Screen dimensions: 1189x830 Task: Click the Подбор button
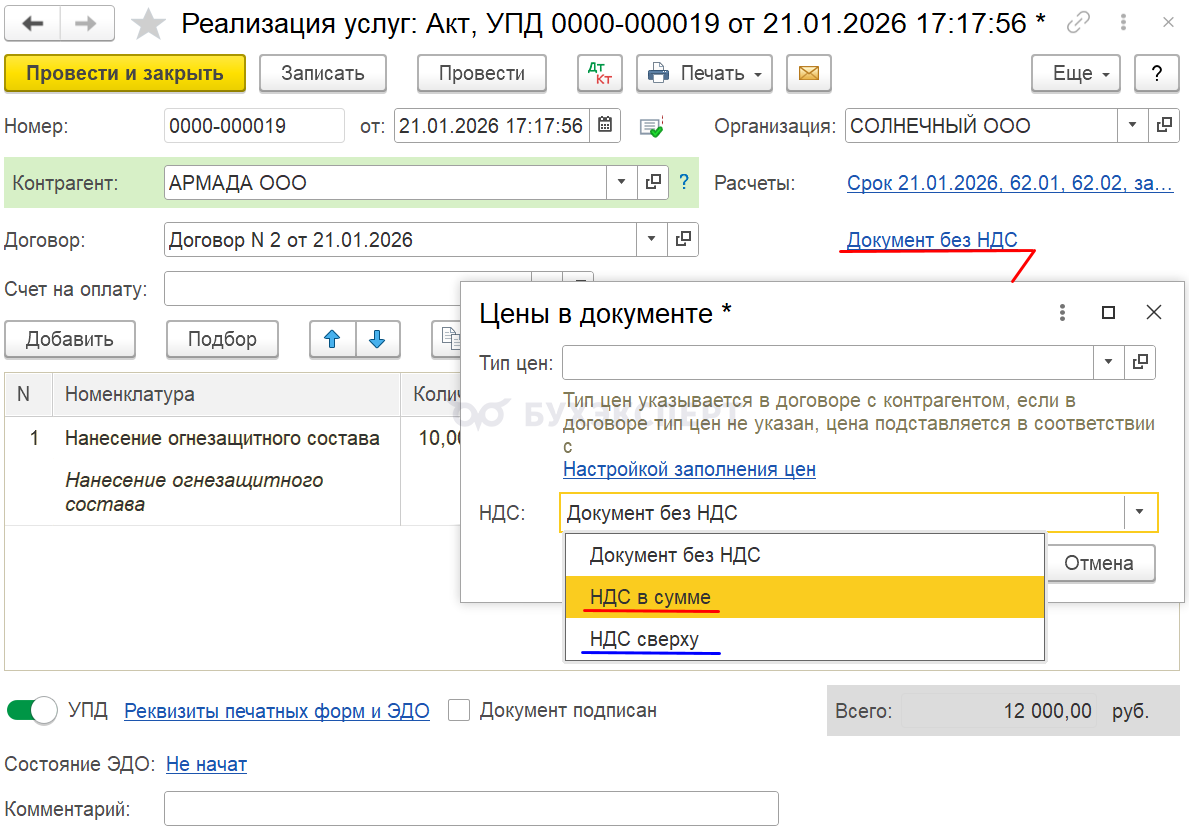coord(222,339)
